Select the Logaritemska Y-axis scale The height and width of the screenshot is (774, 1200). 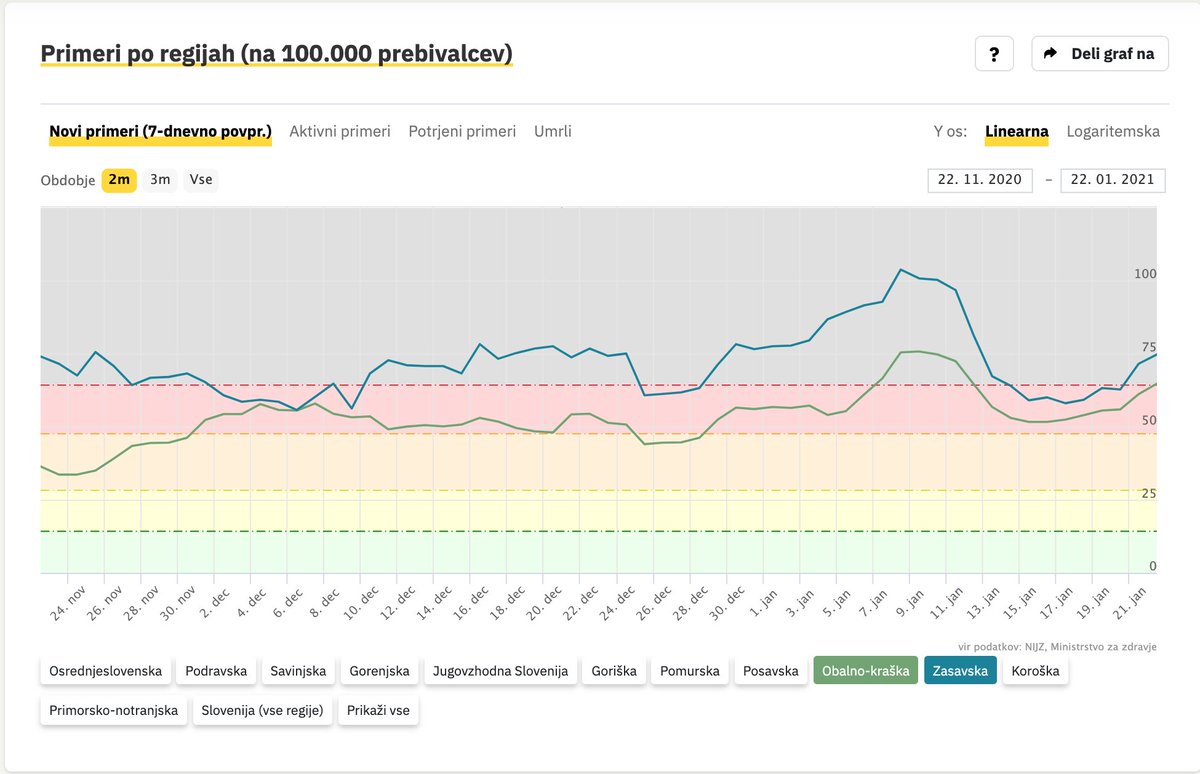click(1113, 131)
